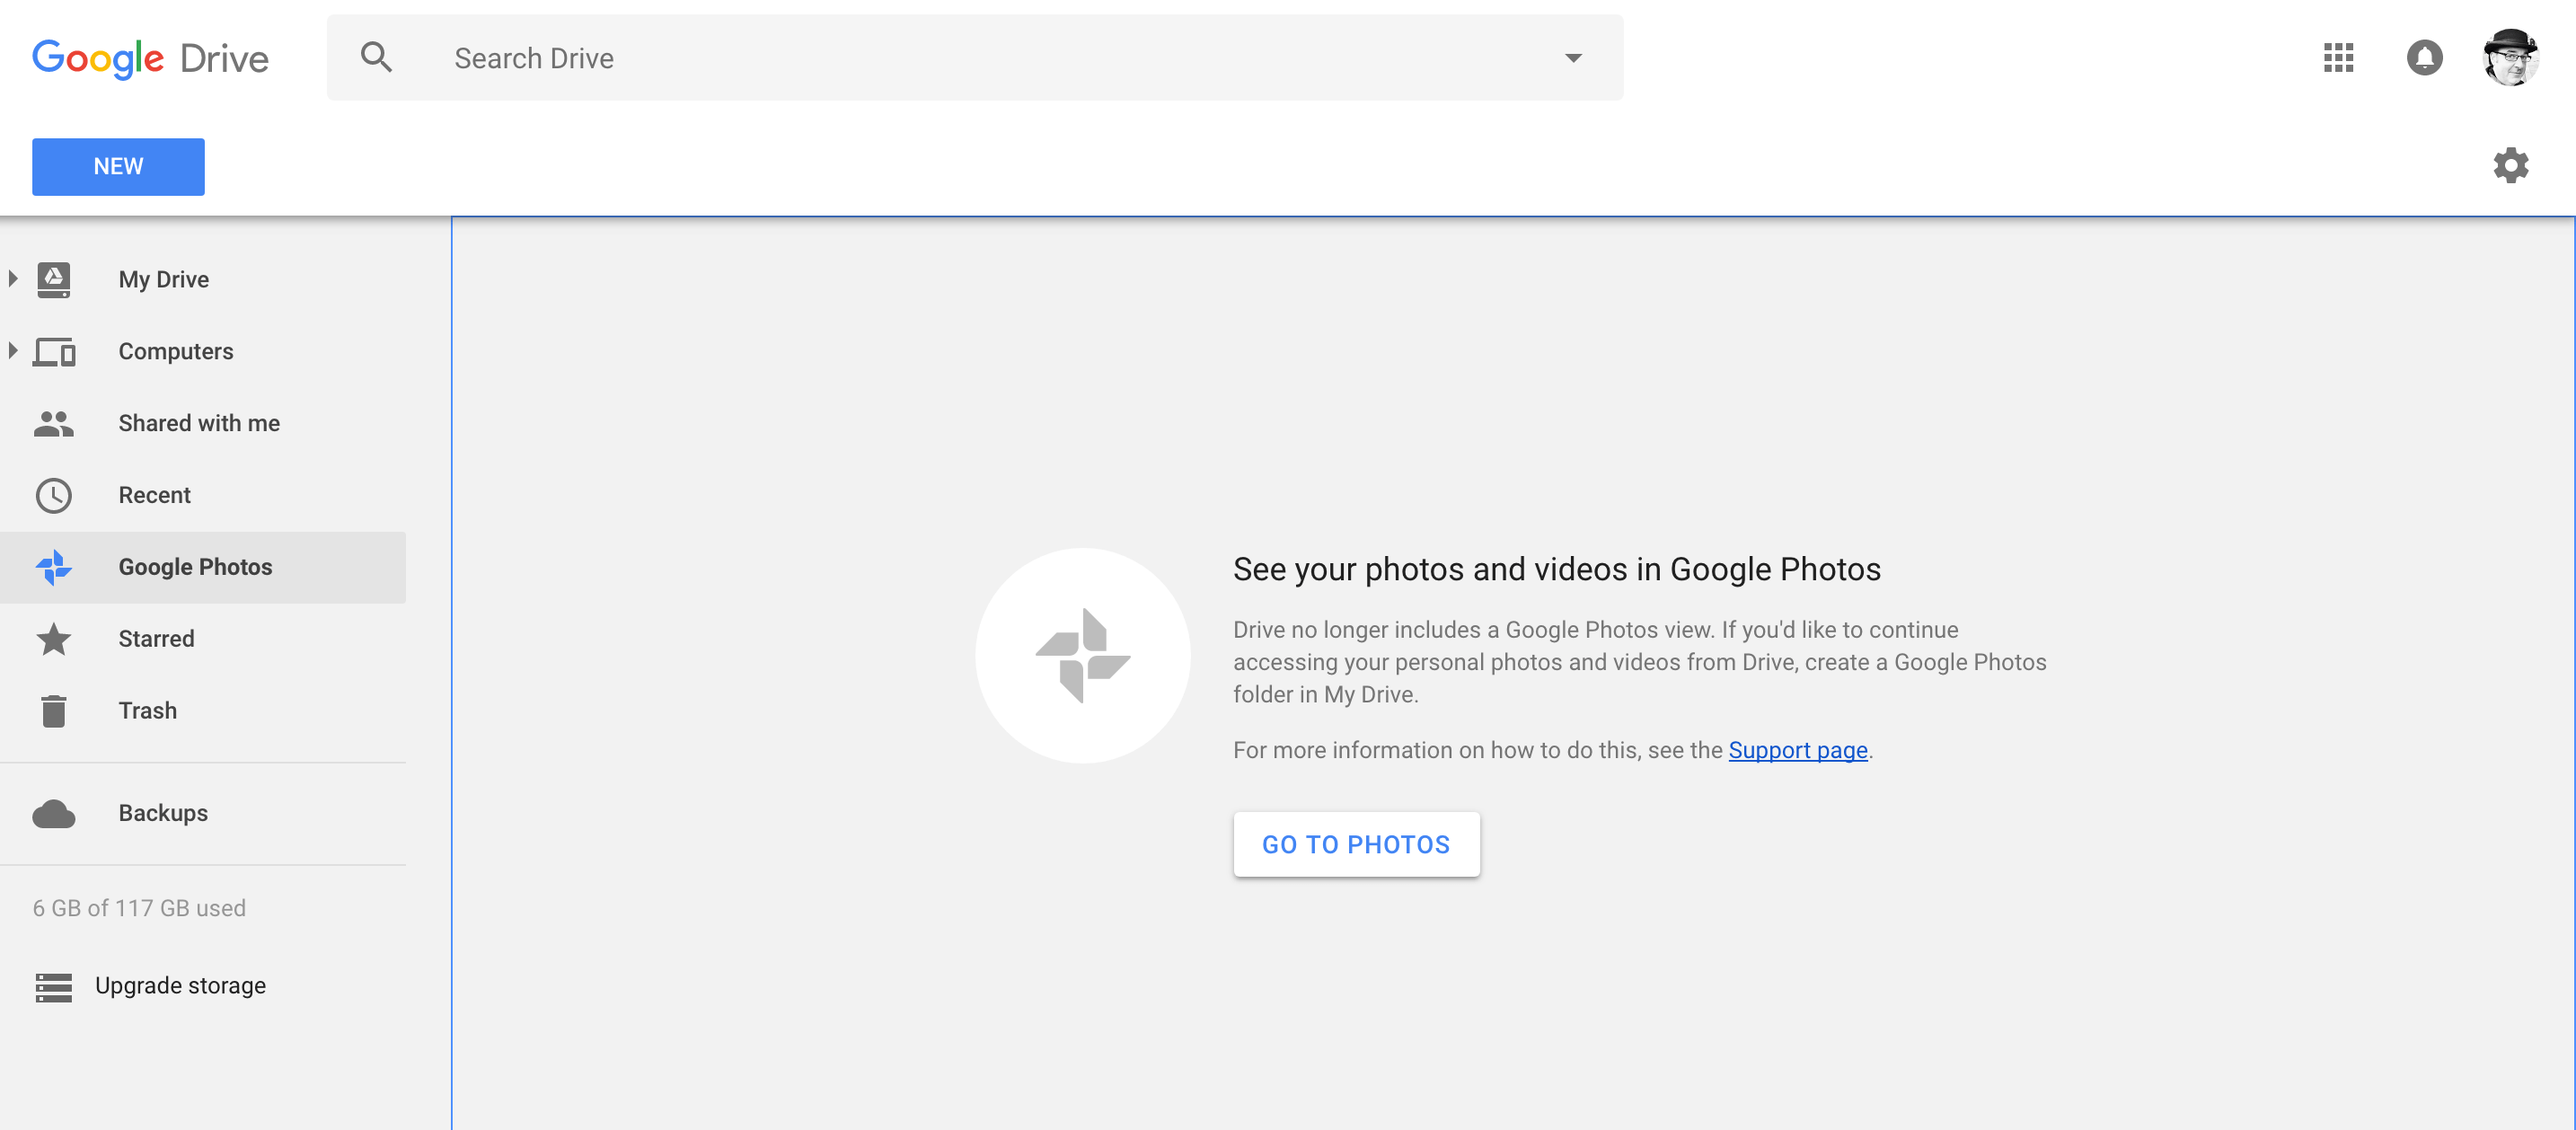This screenshot has width=2576, height=1130.
Task: Click the '6 GB of 117 GB used' text
Action: (x=139, y=908)
